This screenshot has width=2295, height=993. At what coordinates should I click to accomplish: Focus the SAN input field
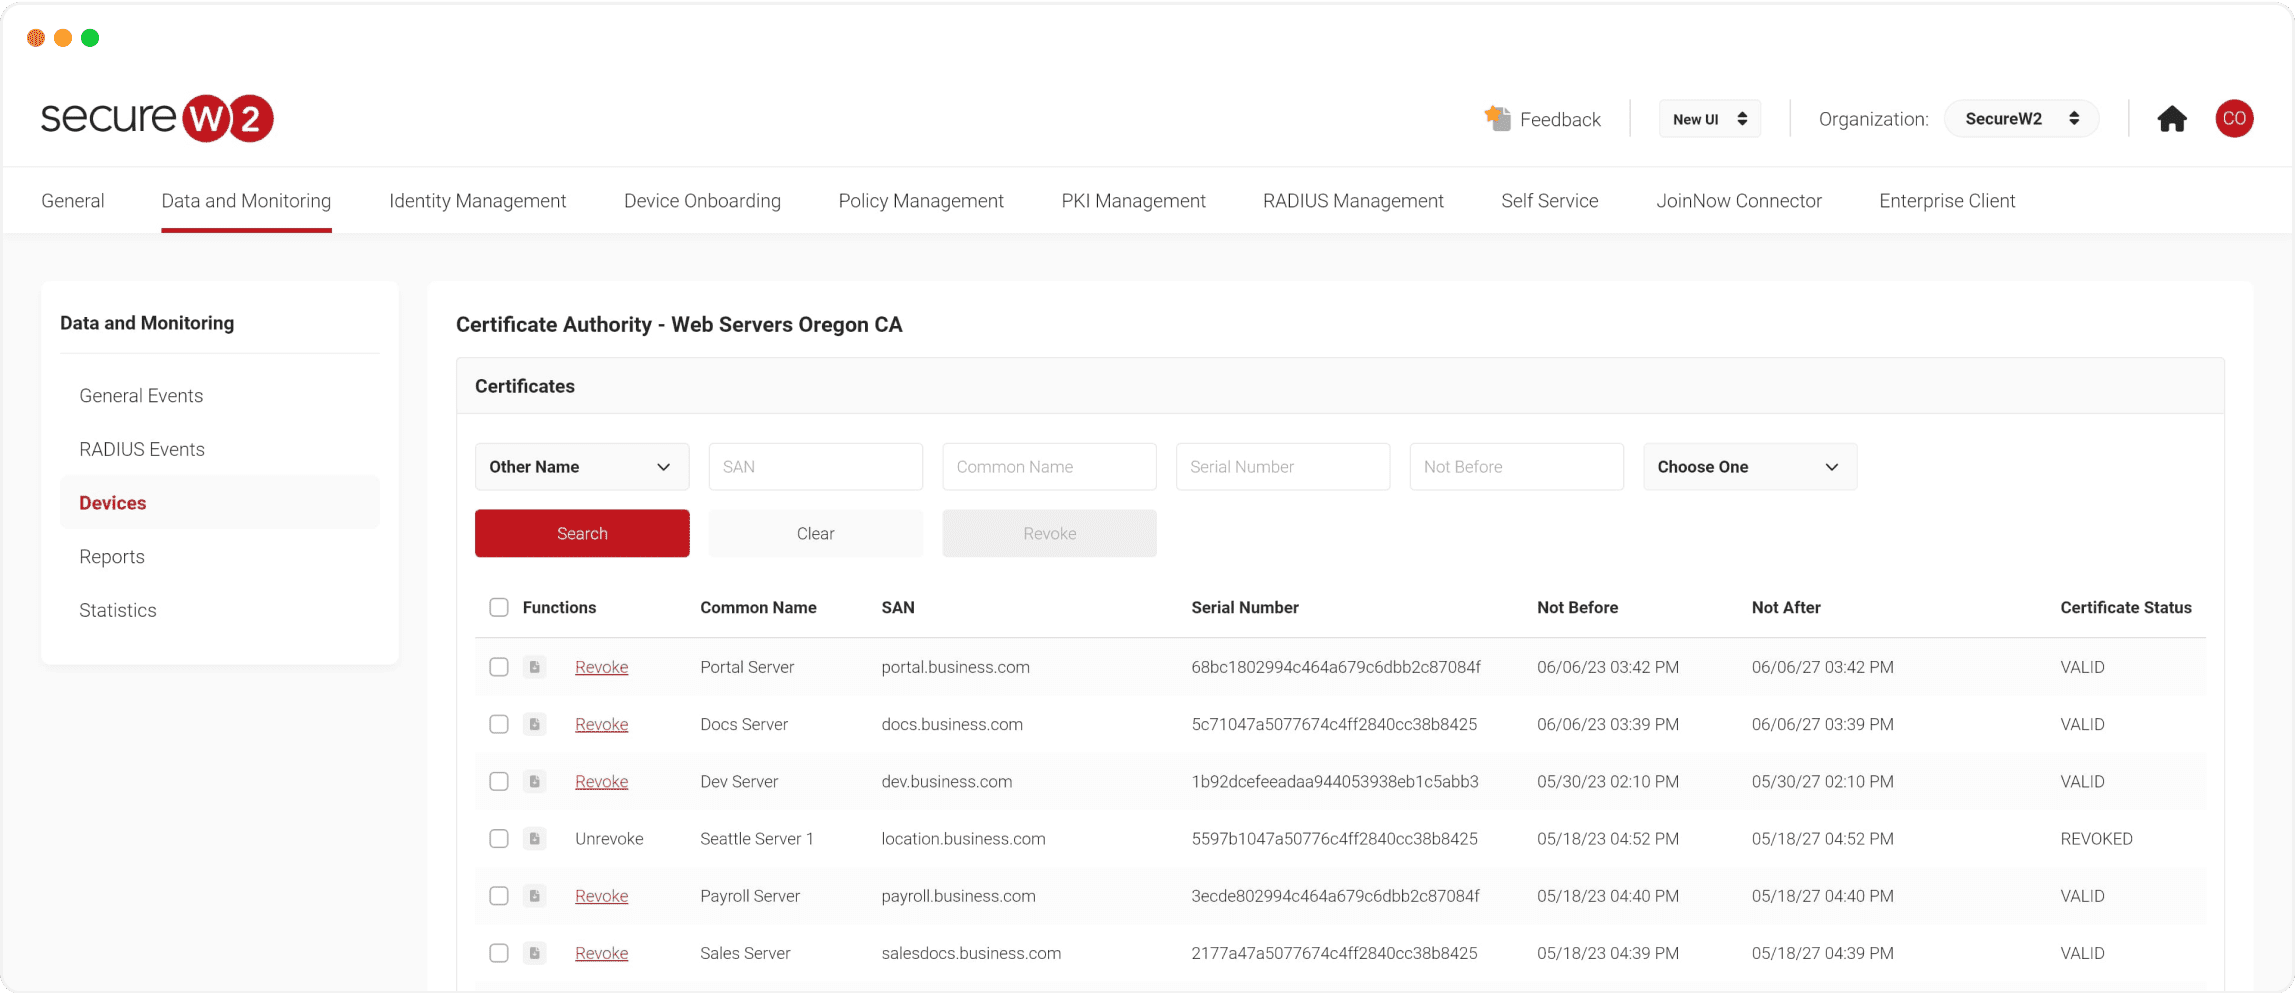click(x=815, y=467)
